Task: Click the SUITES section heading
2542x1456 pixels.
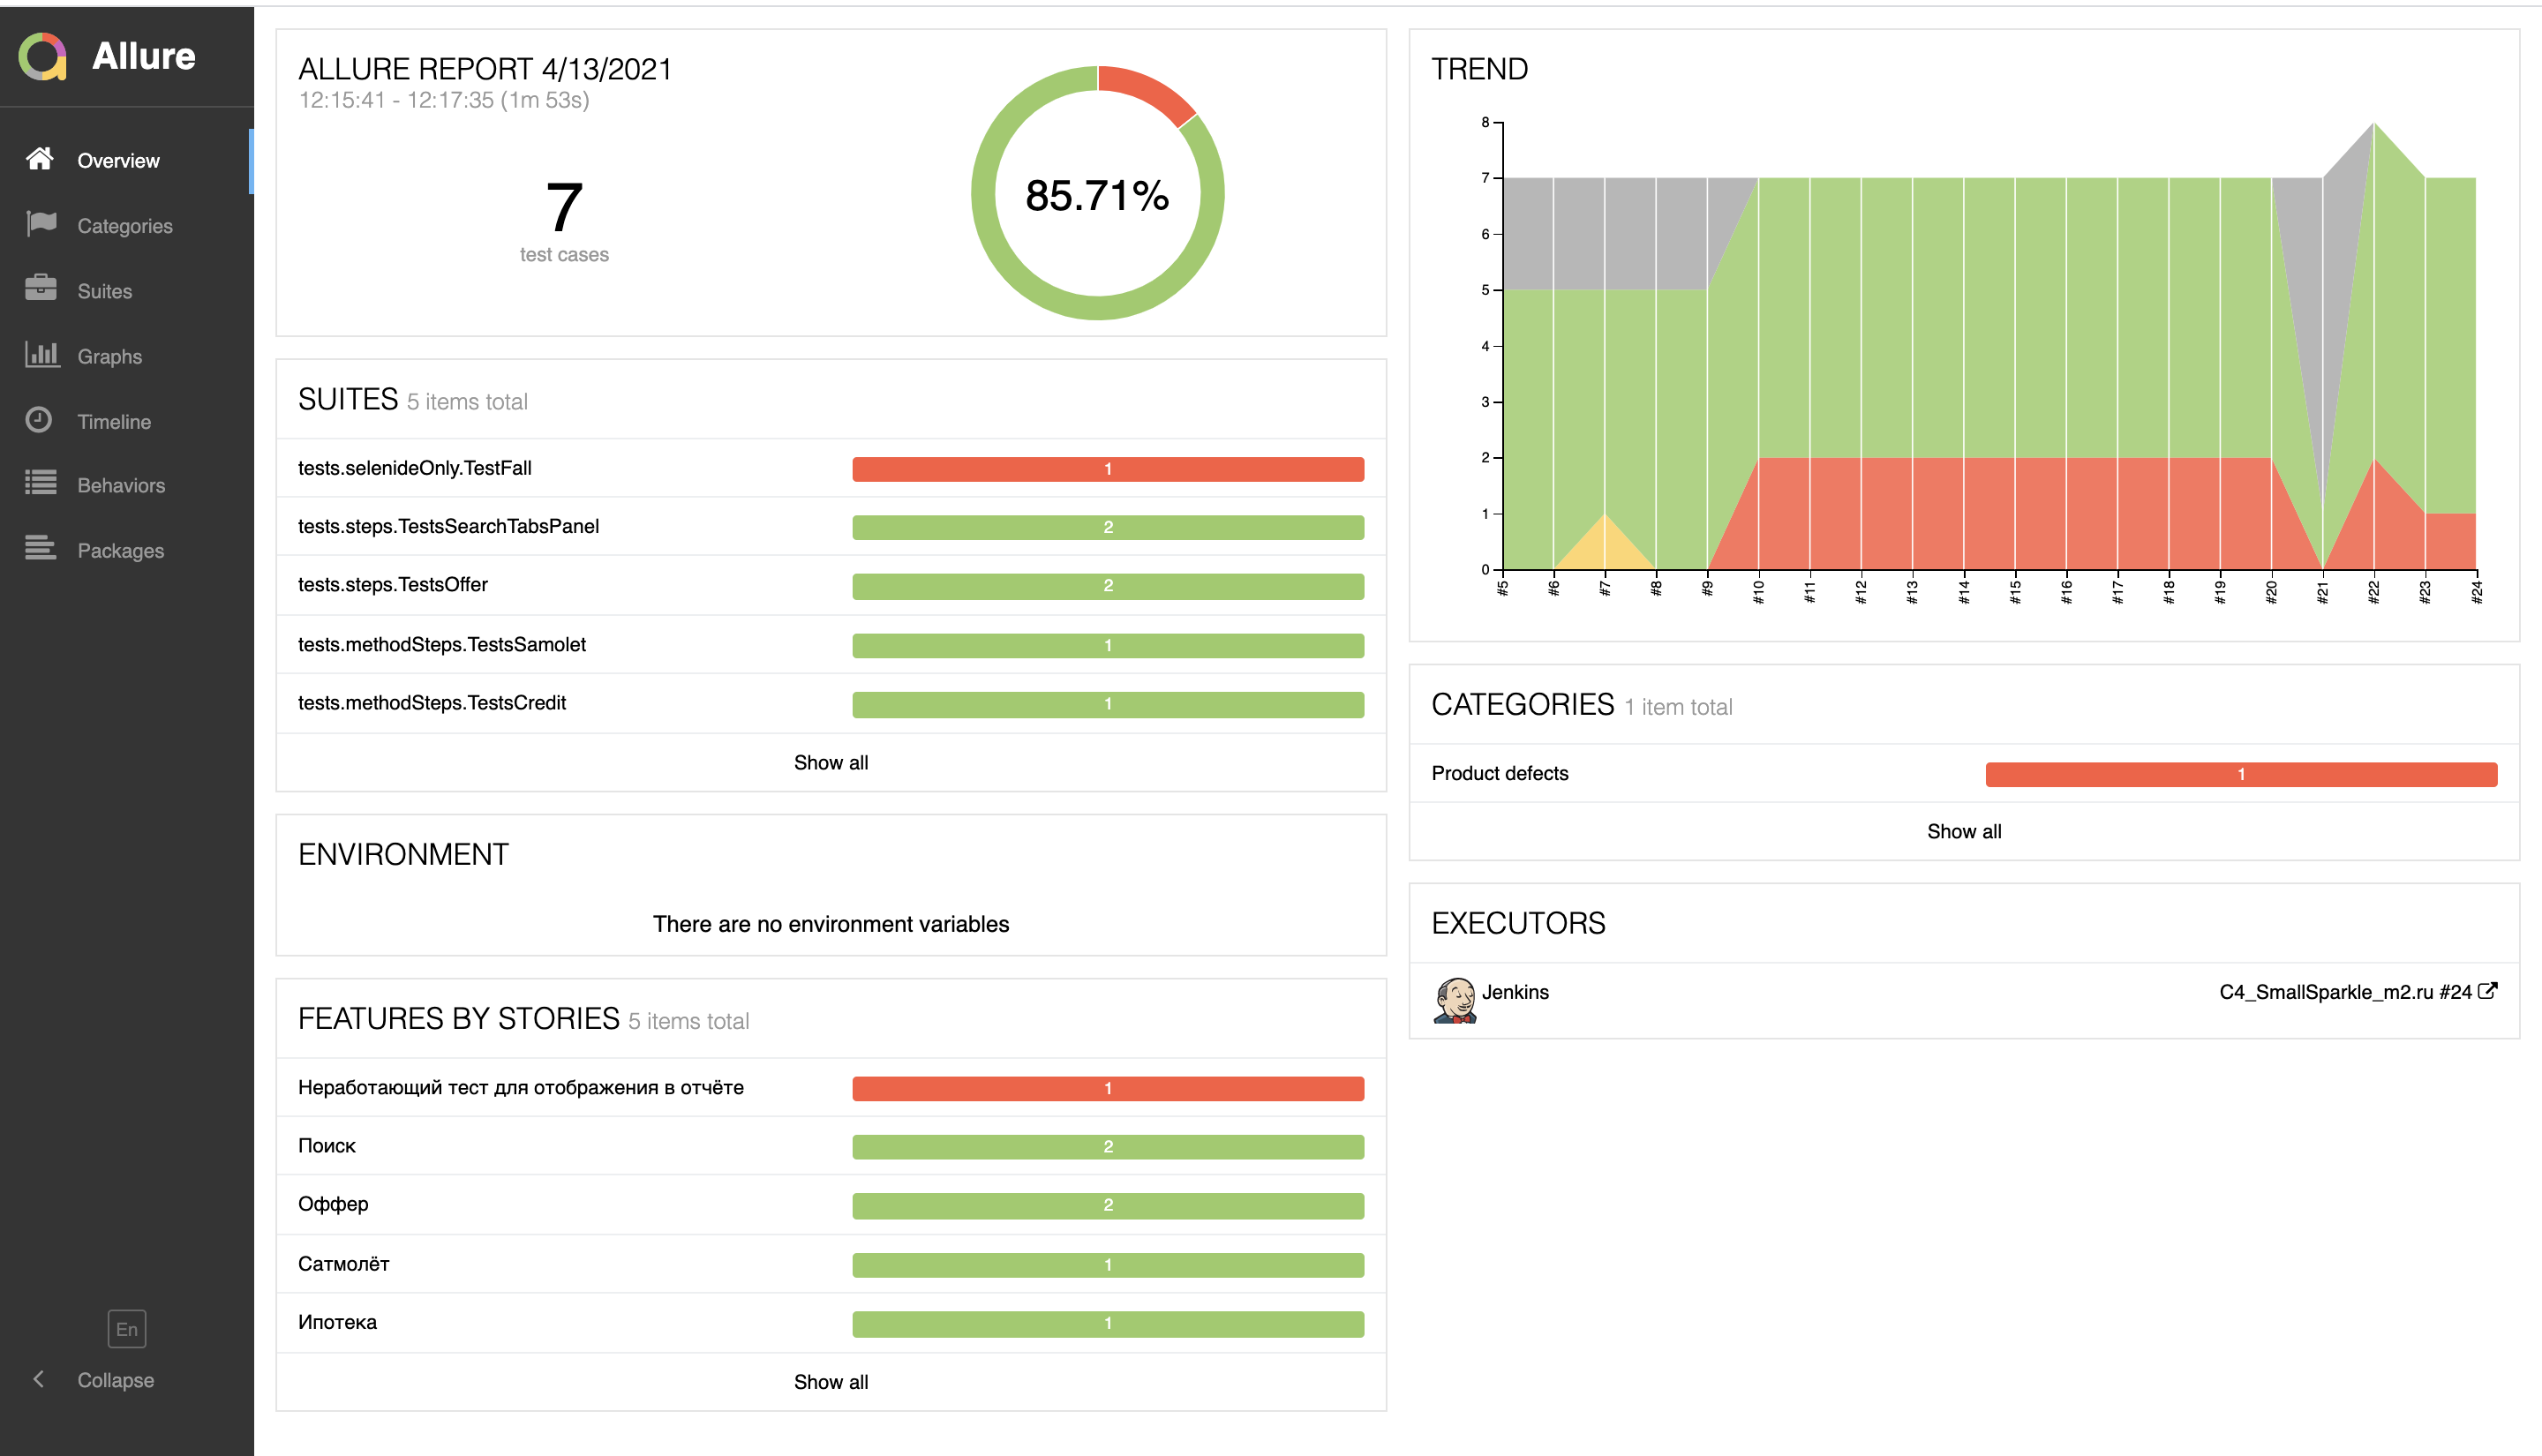Action: coord(348,399)
